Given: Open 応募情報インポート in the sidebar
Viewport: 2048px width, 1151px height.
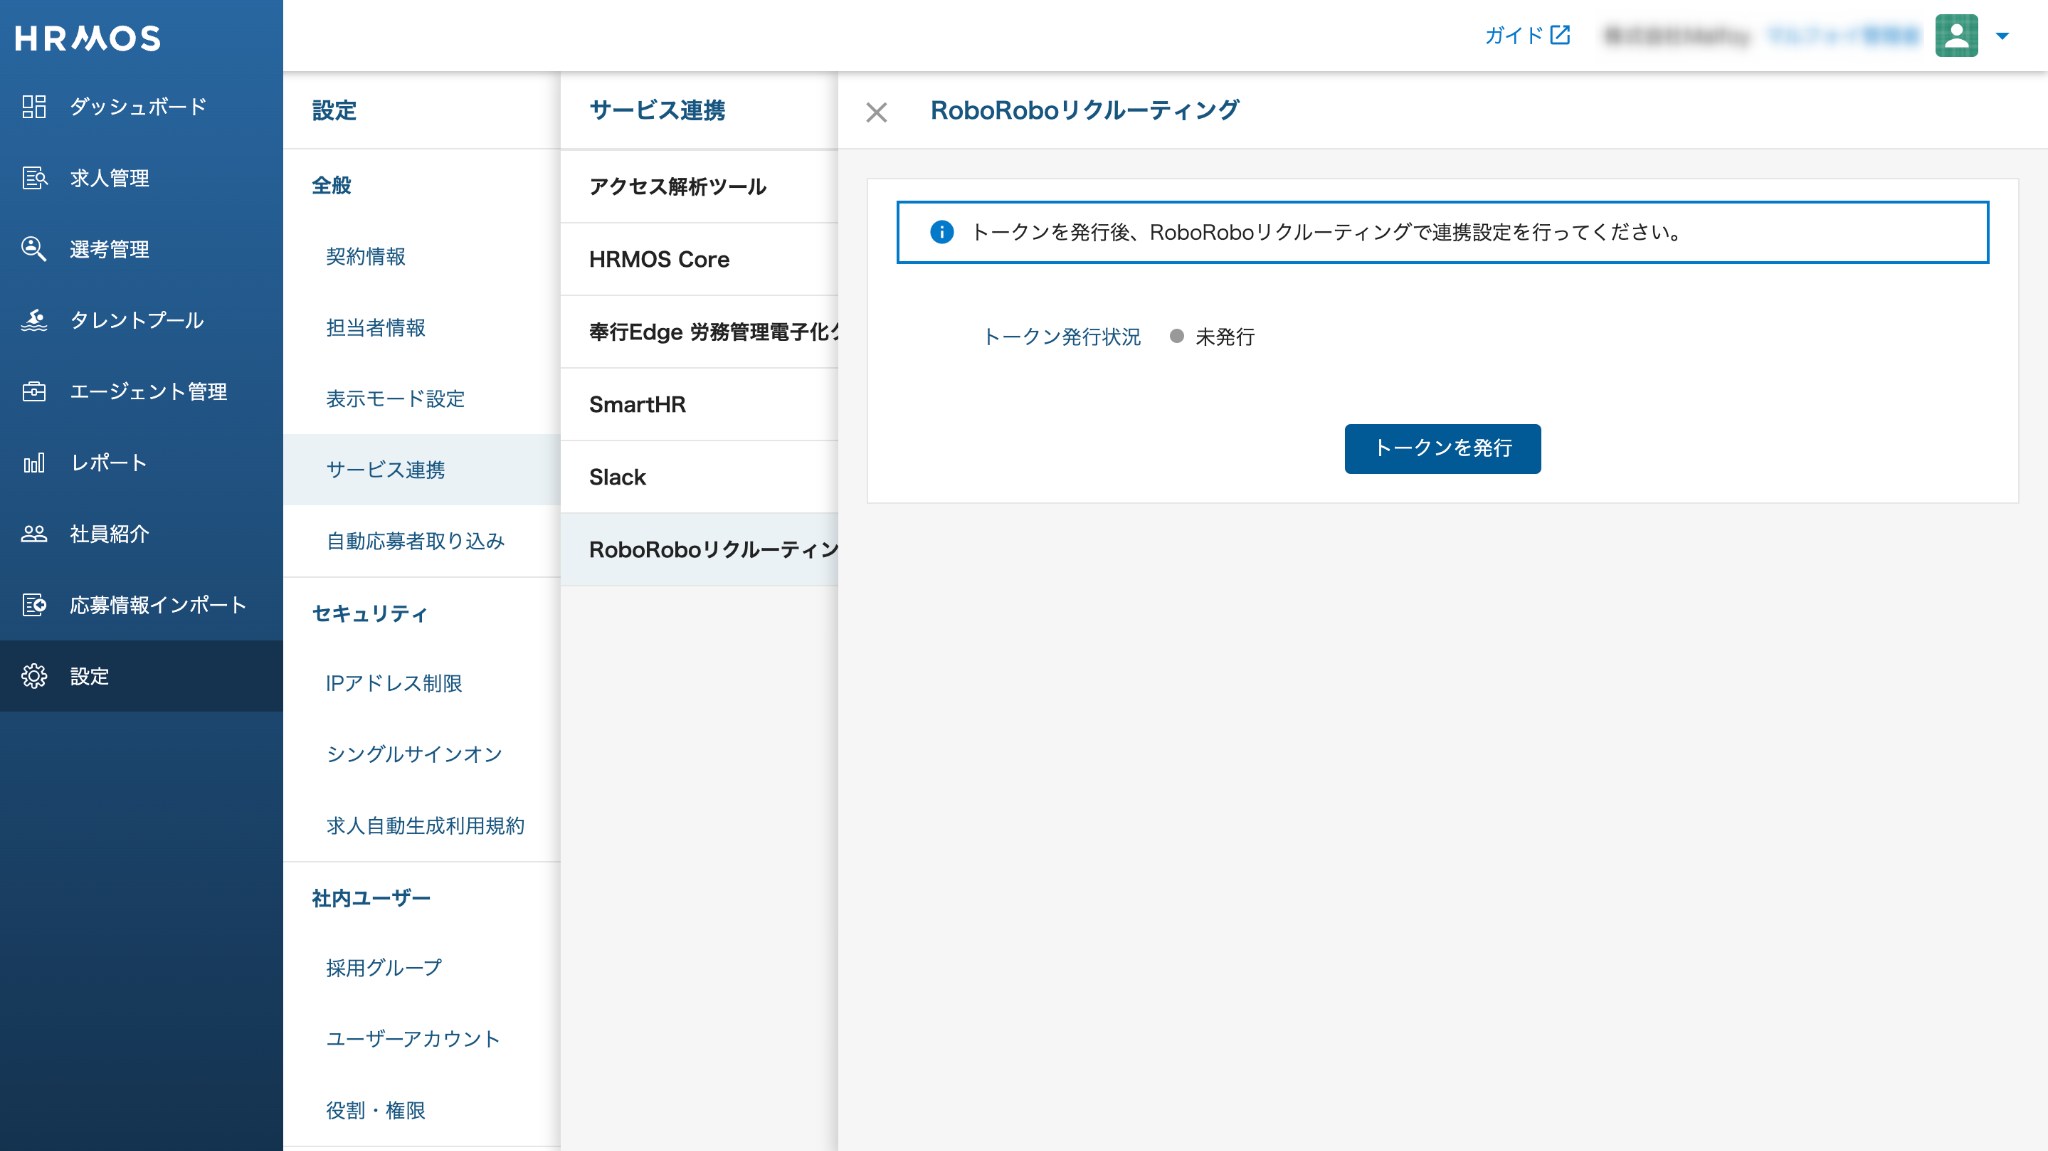Looking at the screenshot, I should 141,605.
